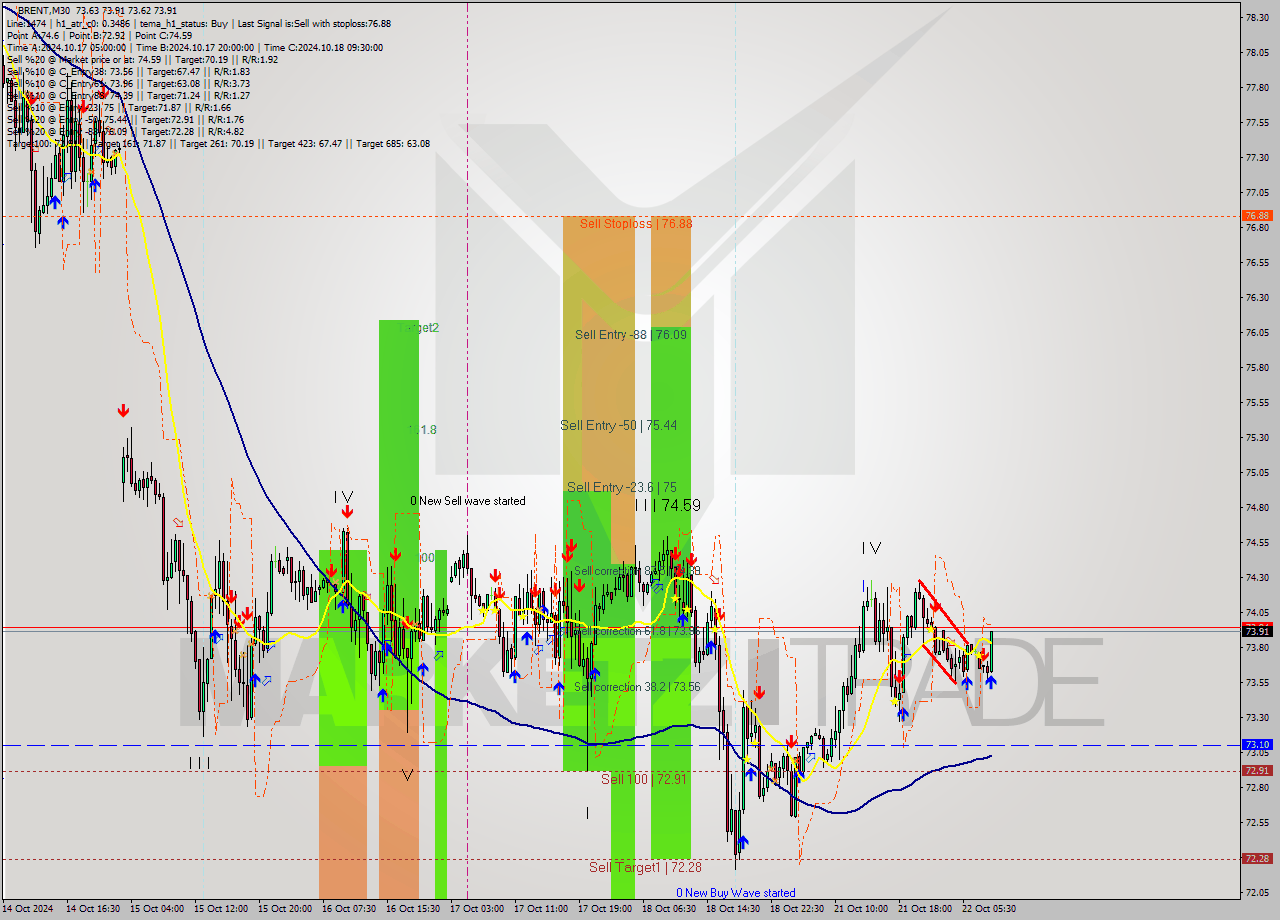The image size is (1280, 920).
Task: Click the '0 New Buy Wave started' annotation
Action: (736, 893)
